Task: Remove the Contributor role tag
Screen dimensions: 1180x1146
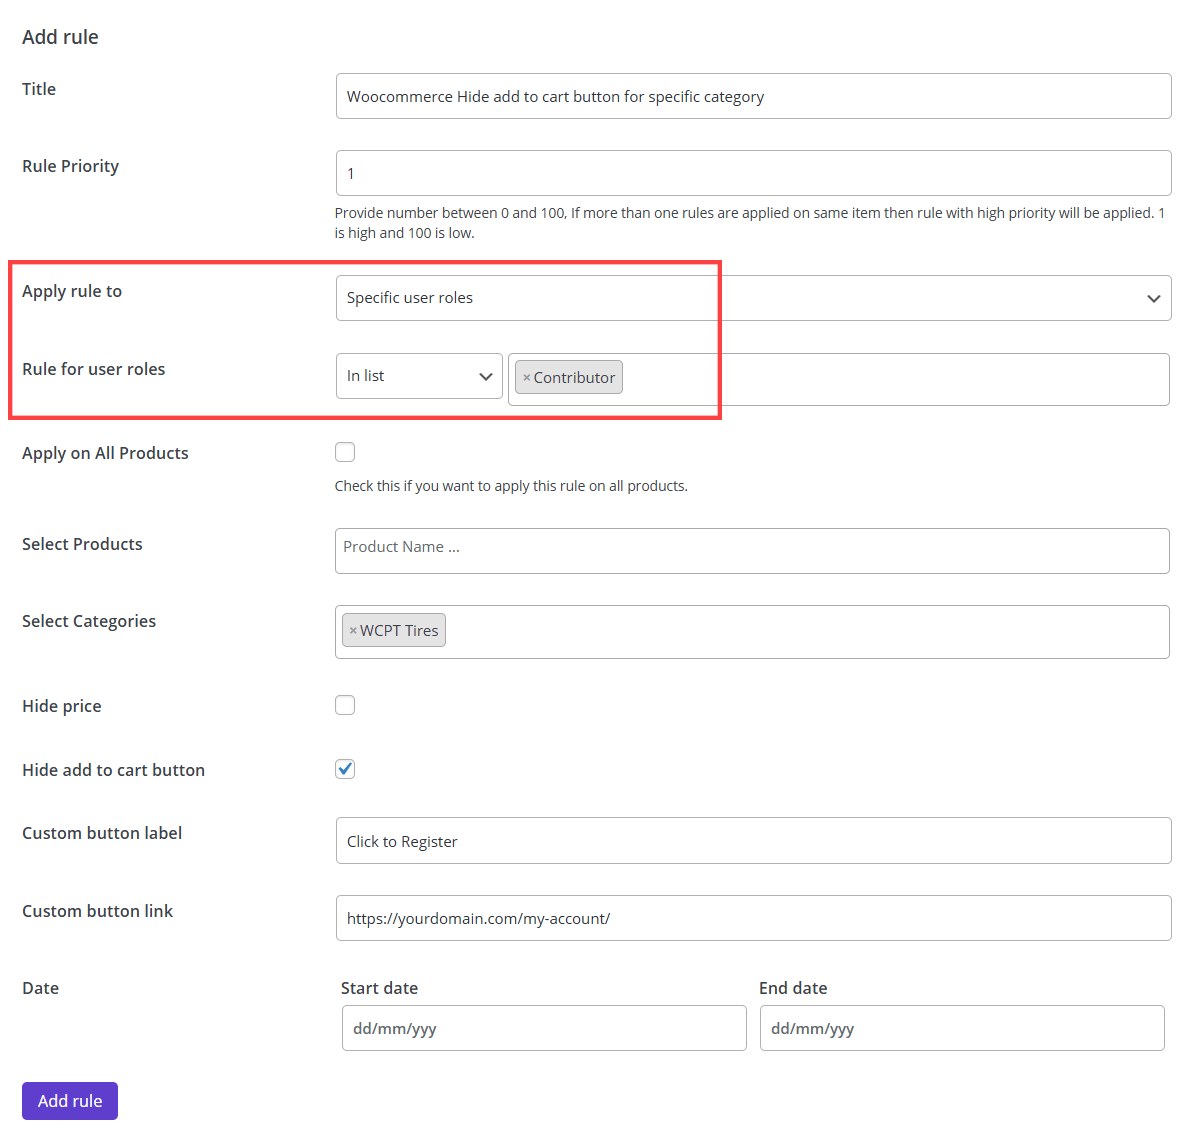Action: click(x=527, y=378)
